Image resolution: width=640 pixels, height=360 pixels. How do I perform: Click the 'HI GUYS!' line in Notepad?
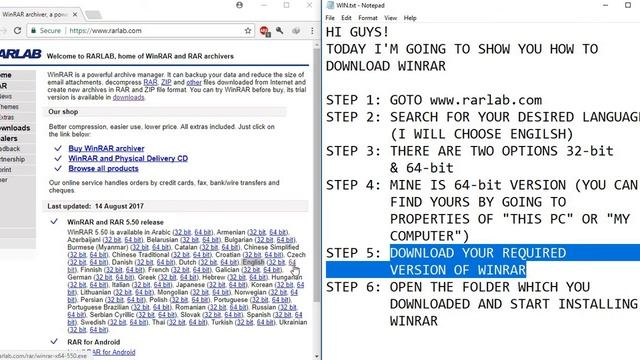pyautogui.click(x=358, y=32)
